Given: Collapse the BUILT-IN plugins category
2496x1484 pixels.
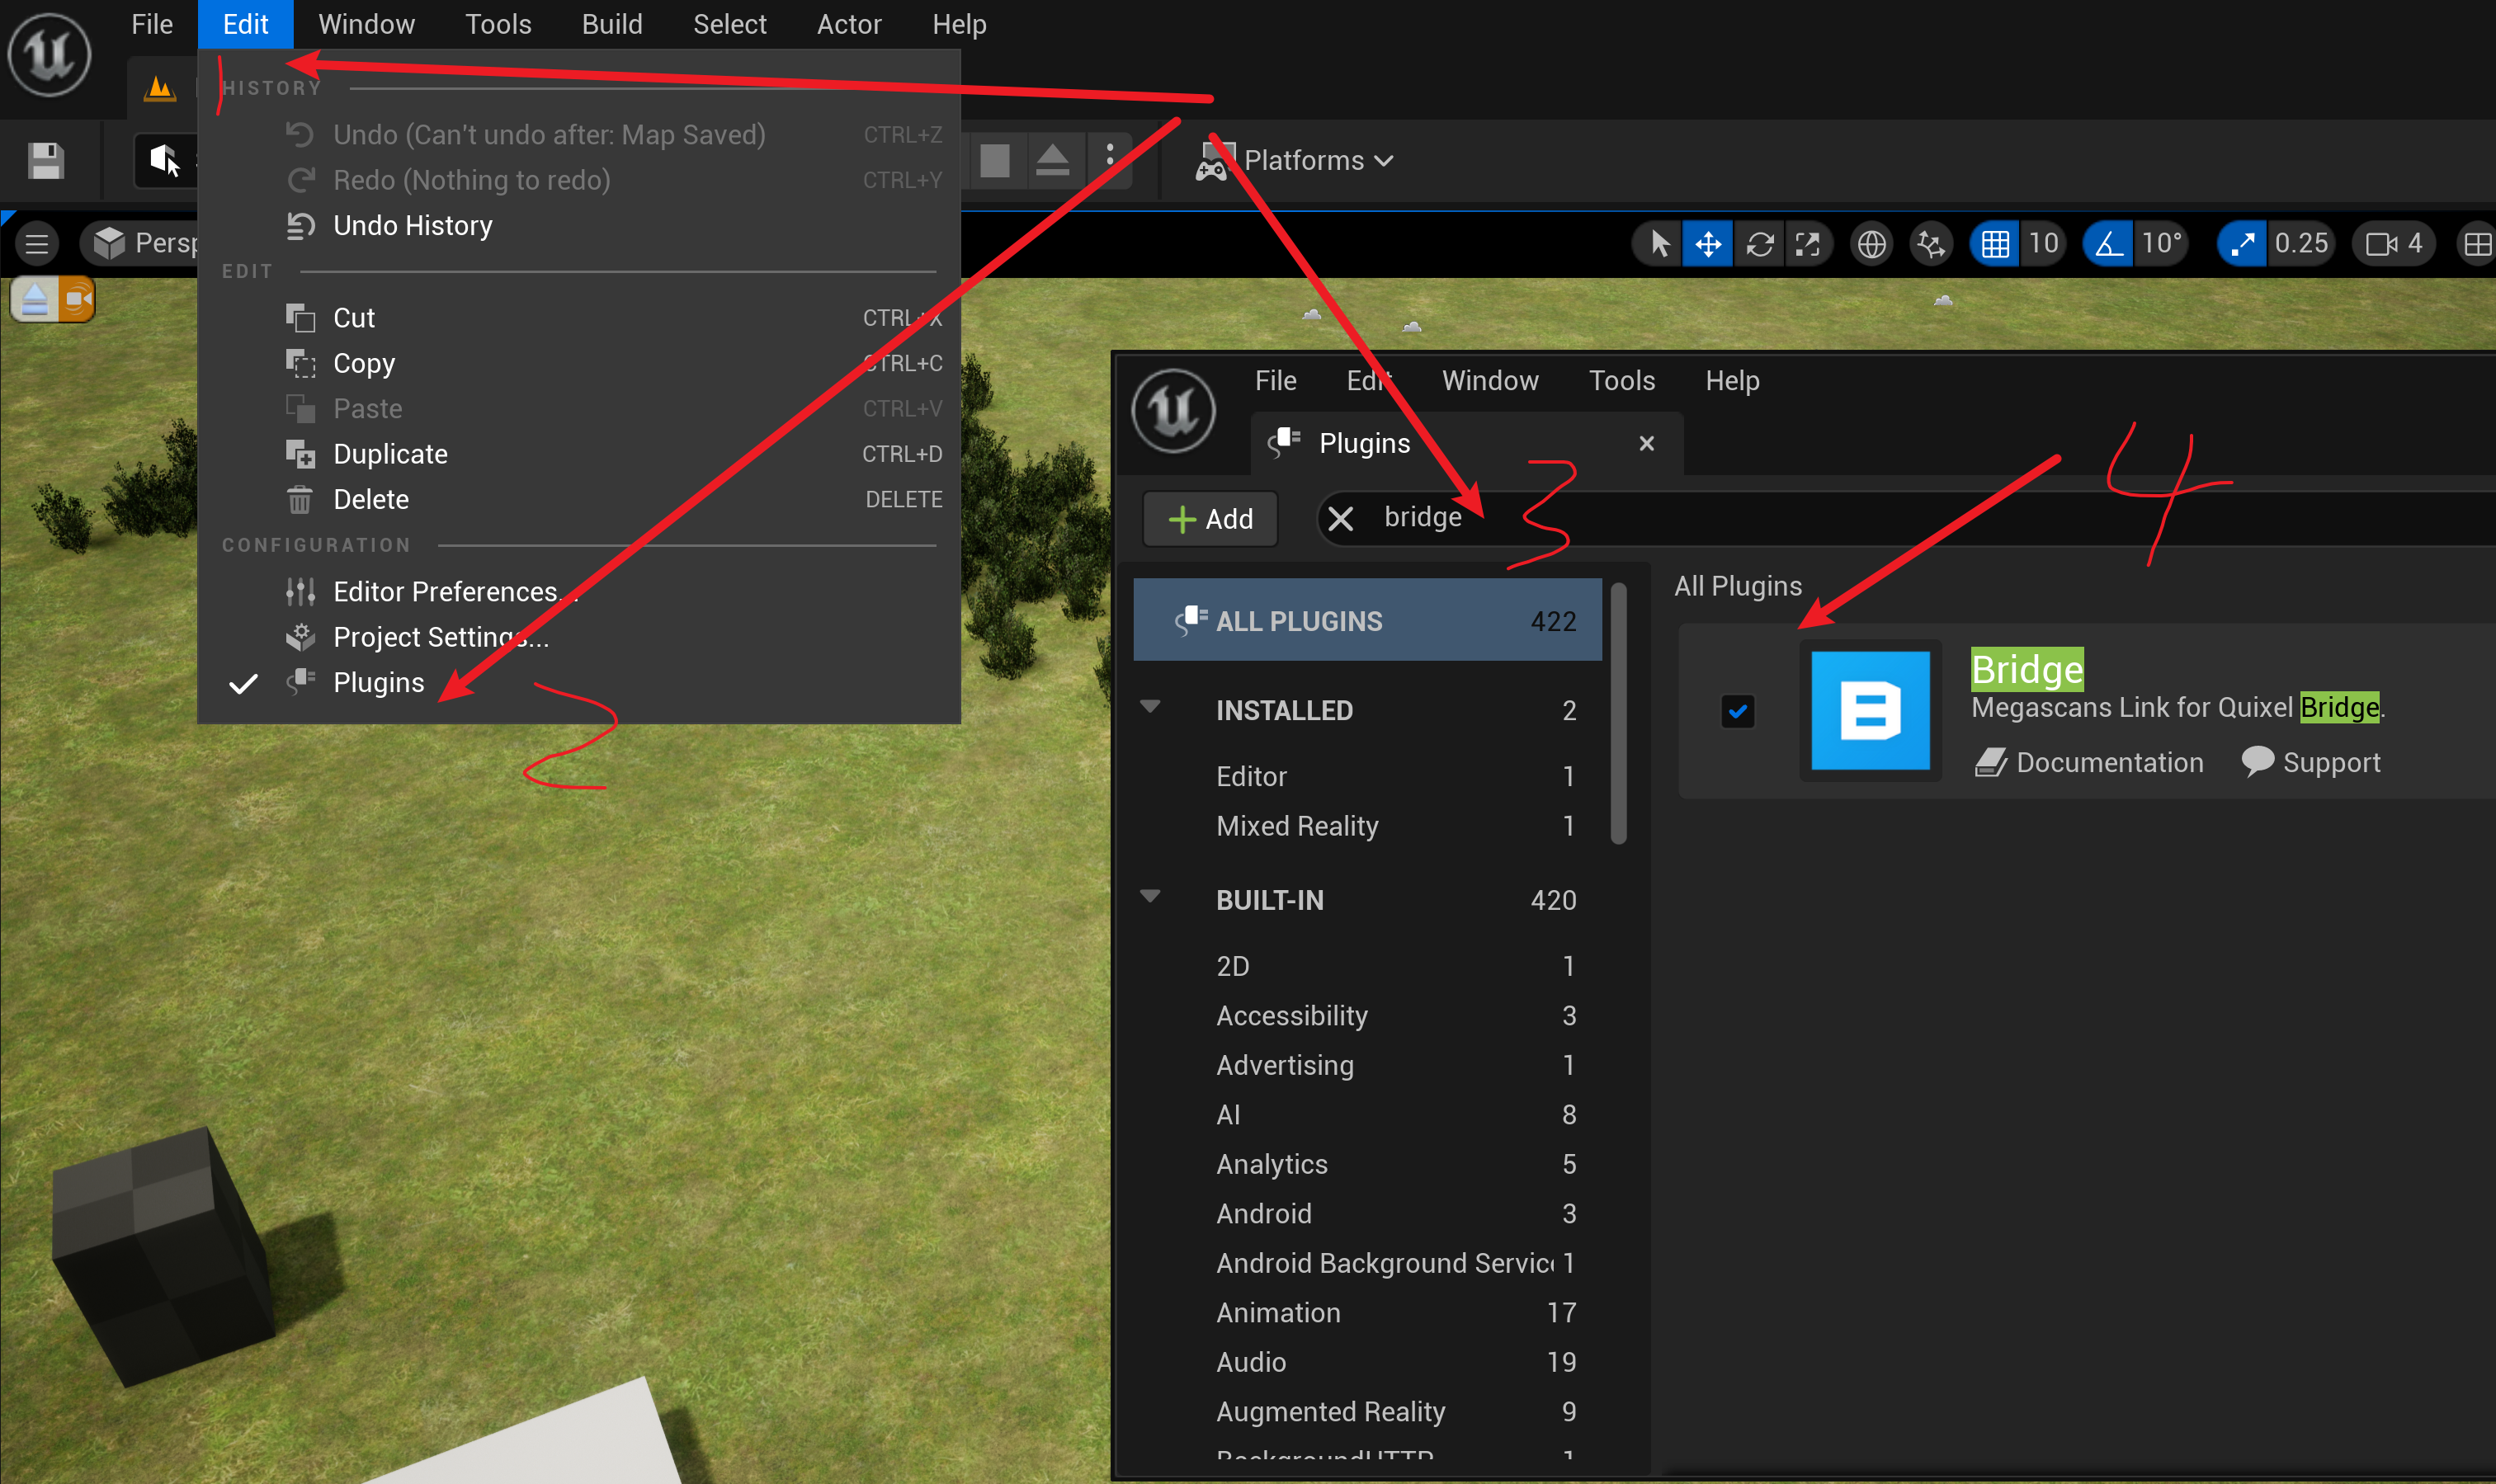Looking at the screenshot, I should point(1150,897).
